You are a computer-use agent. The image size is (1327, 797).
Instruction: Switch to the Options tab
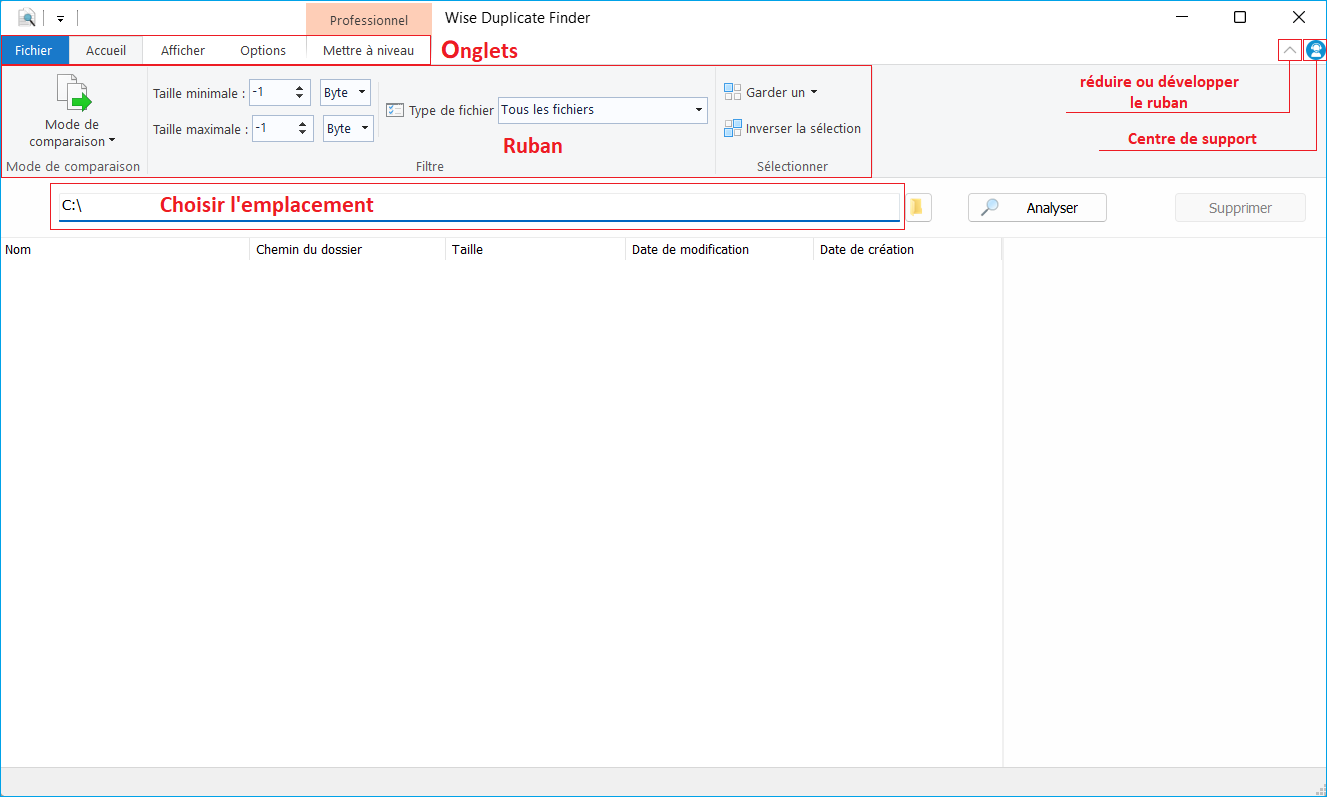point(263,50)
